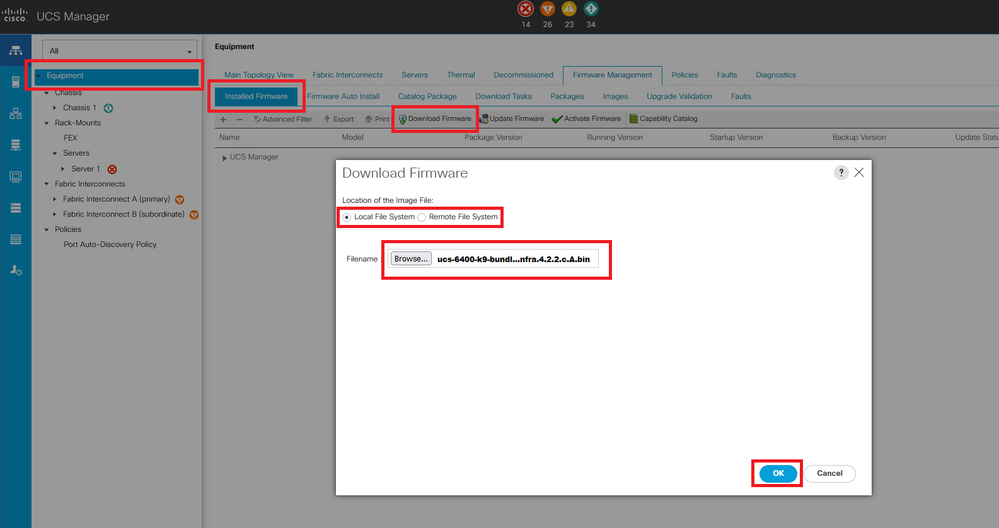Image resolution: width=999 pixels, height=528 pixels.
Task: Switch to Fabric Interconnects tab
Action: (348, 75)
